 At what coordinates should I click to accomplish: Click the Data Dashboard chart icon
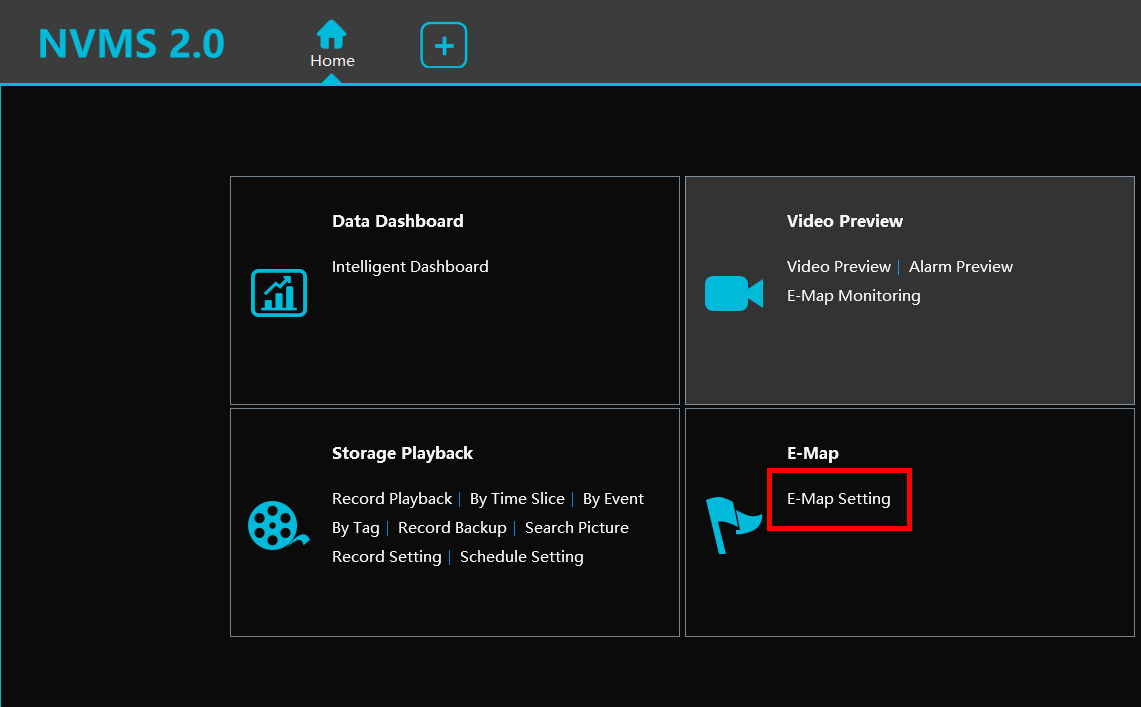[279, 293]
